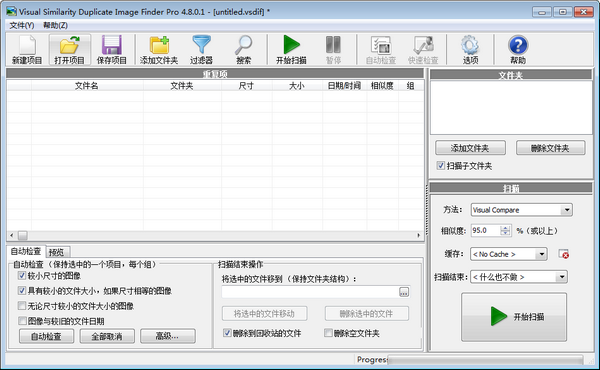Click the Progress bar in status bar
Viewport: 600px width, 370px height.
[x=485, y=360]
